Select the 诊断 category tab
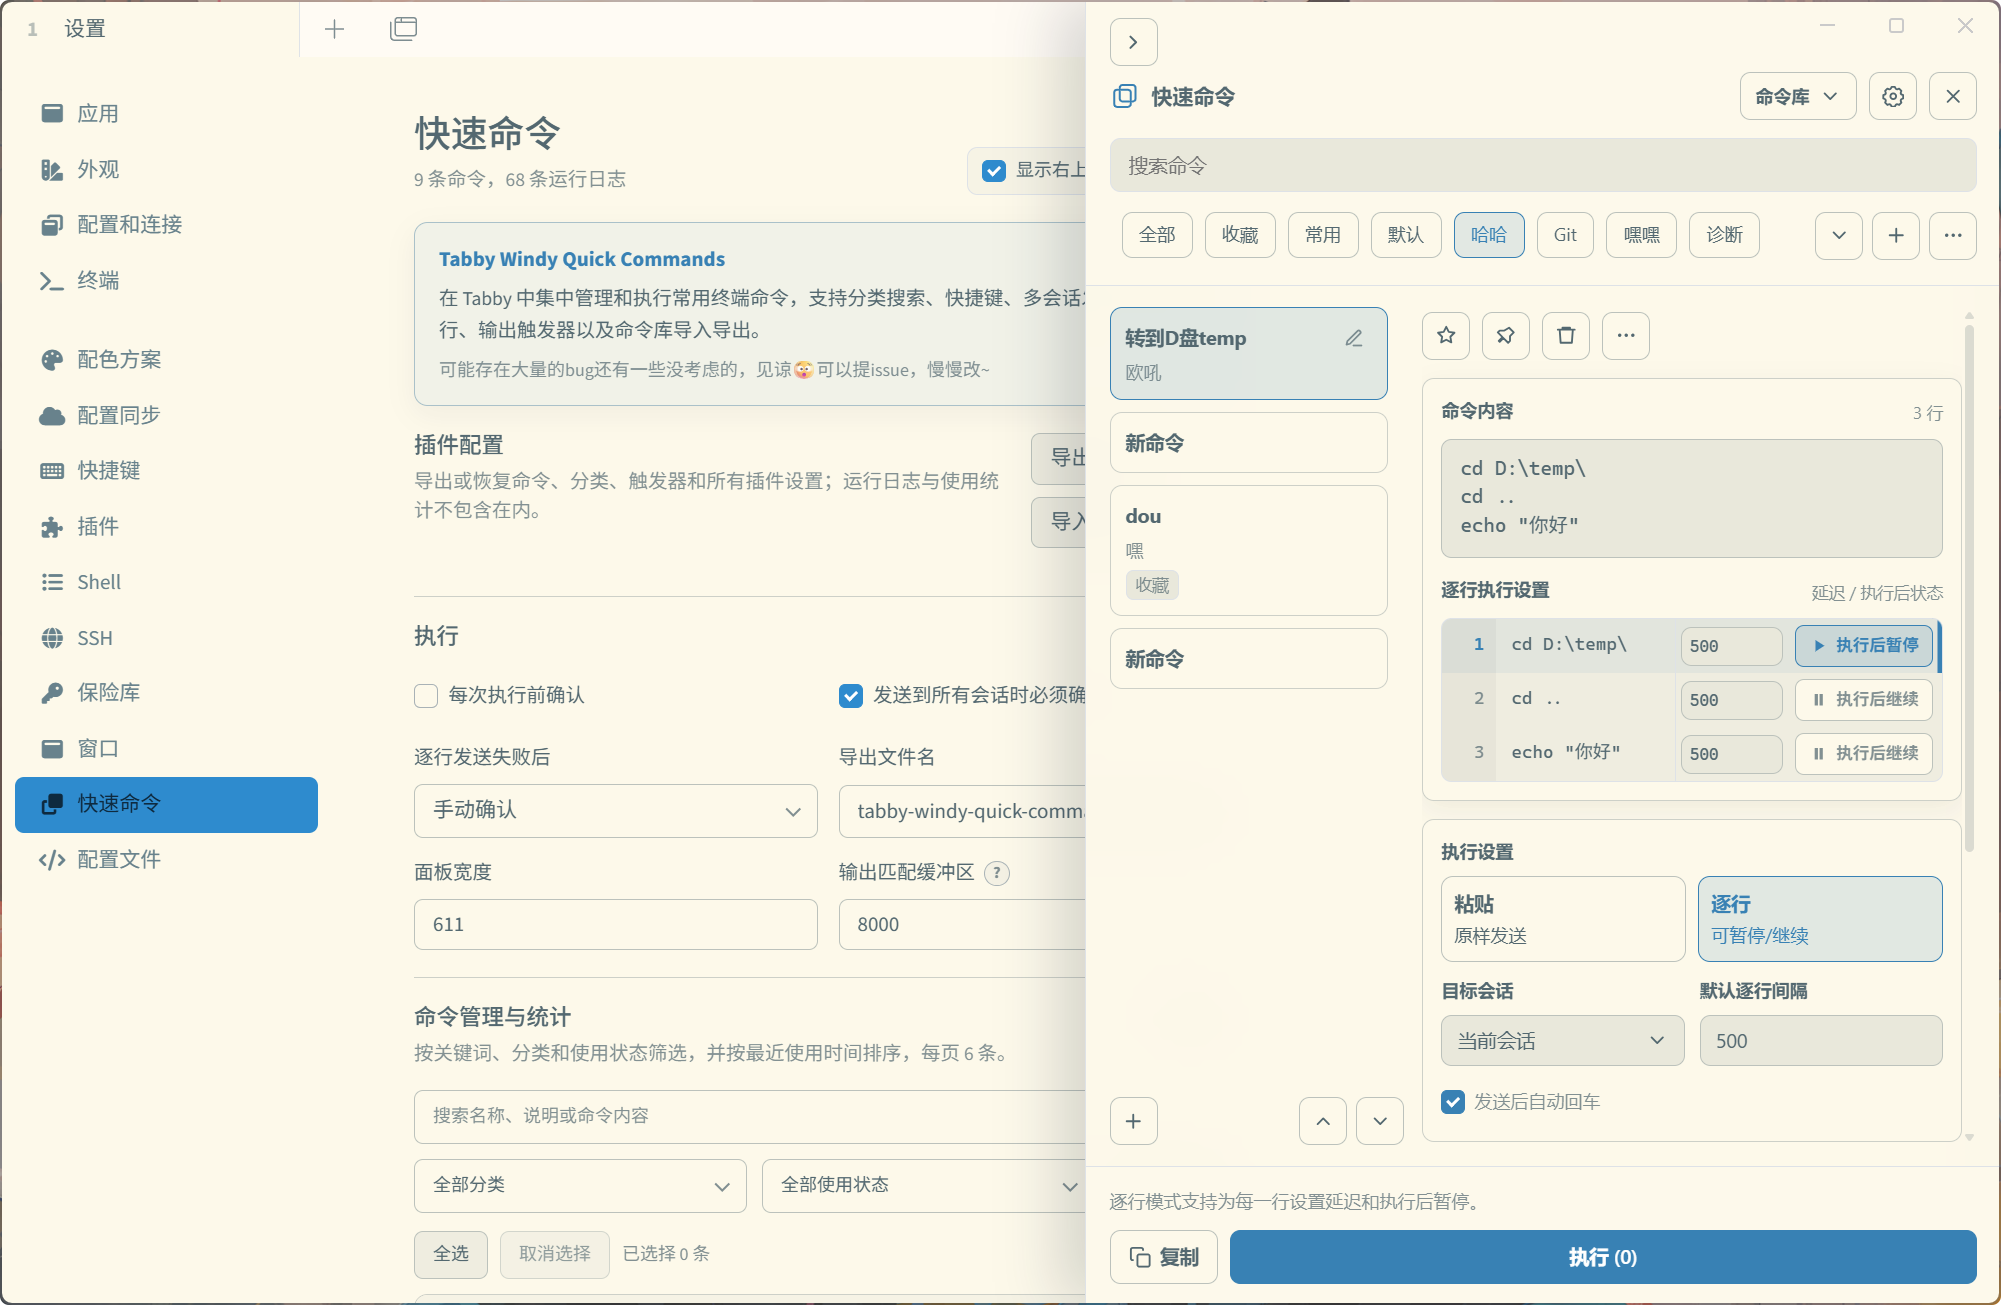 1724,235
